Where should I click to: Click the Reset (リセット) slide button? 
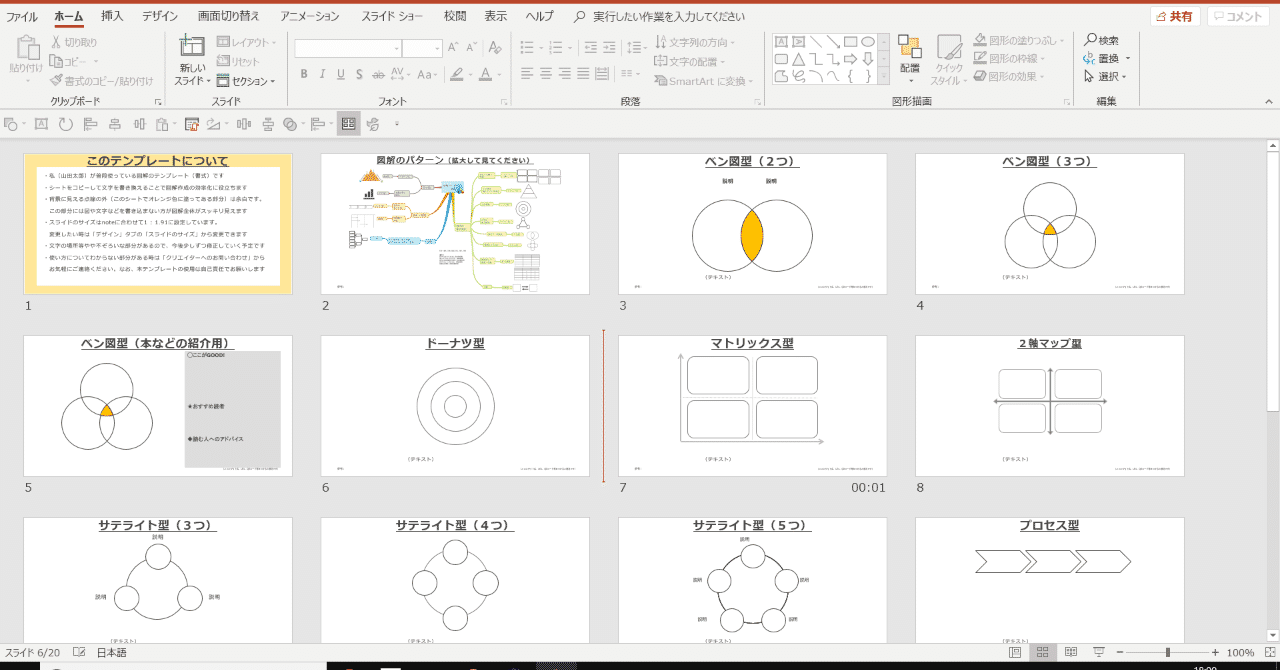pyautogui.click(x=238, y=62)
